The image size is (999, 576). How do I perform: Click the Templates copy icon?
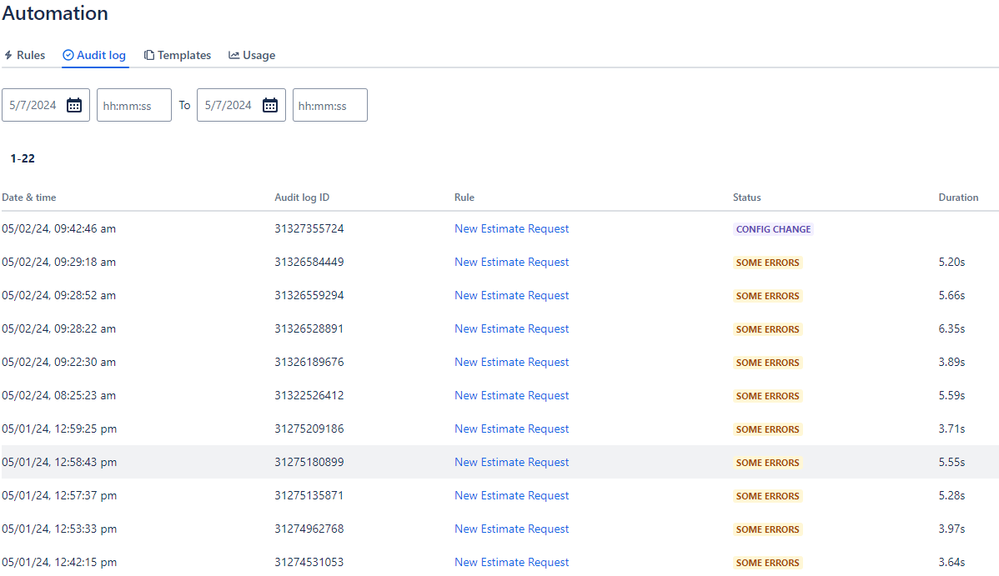[148, 55]
